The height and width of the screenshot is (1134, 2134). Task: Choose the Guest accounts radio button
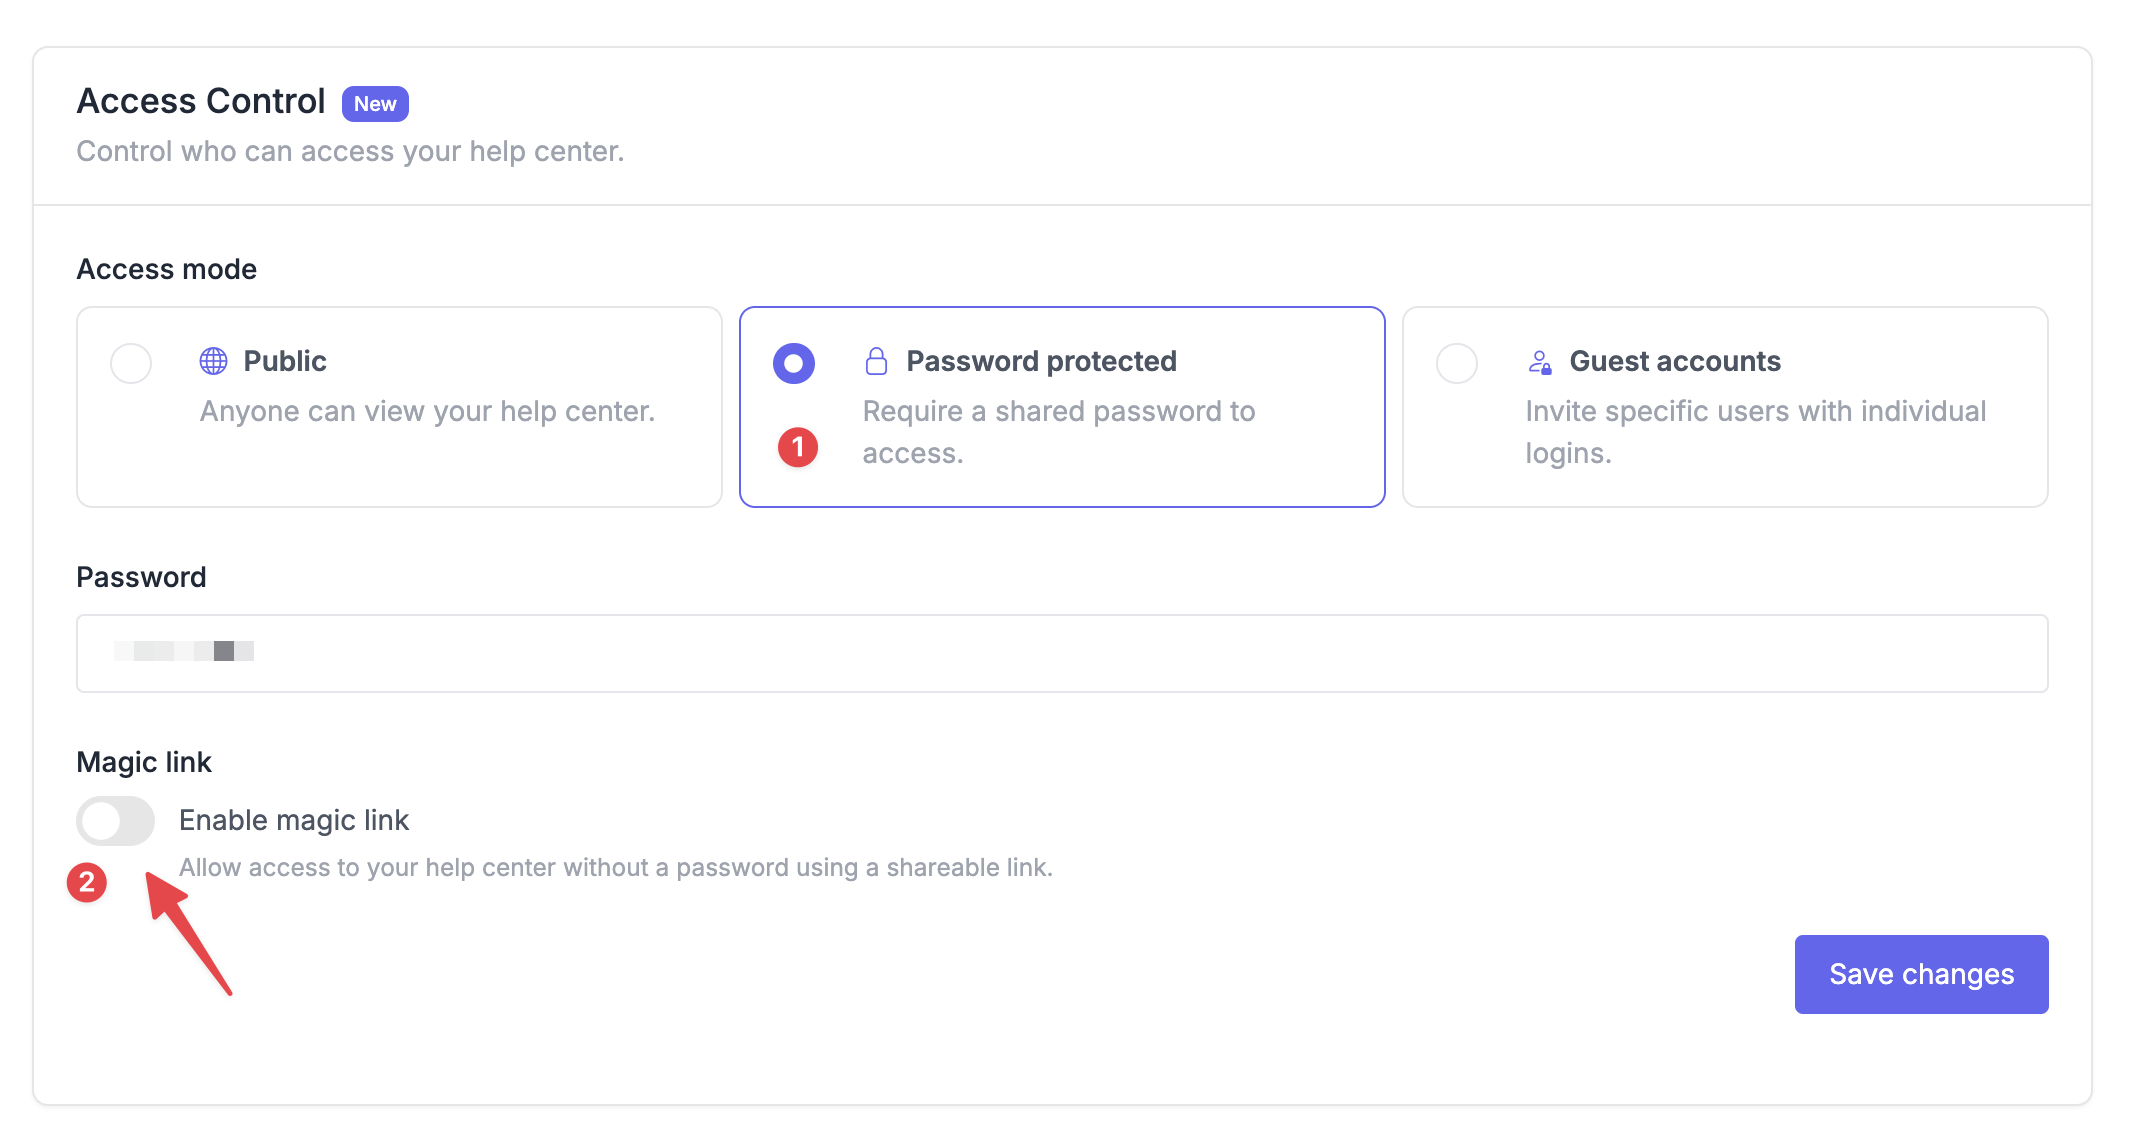pyautogui.click(x=1457, y=363)
